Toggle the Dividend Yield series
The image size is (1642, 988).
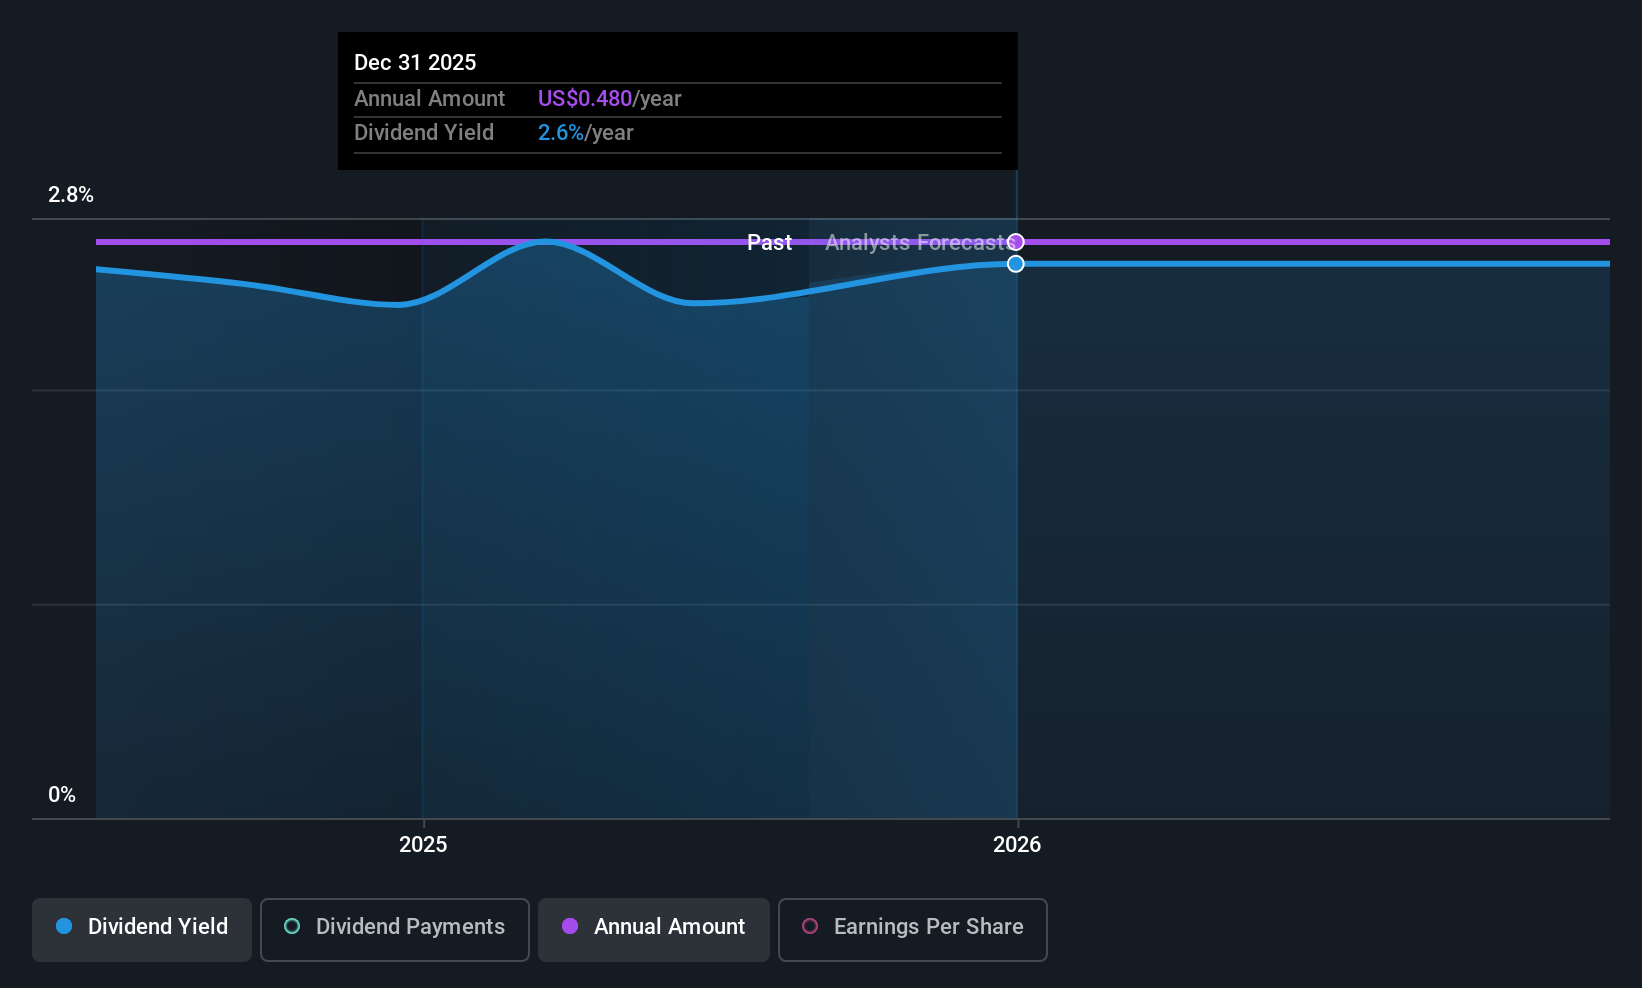point(142,930)
